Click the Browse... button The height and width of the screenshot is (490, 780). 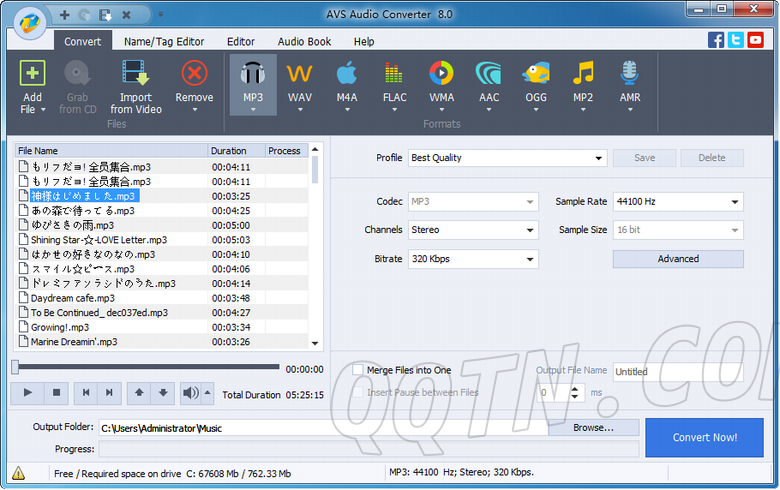pyautogui.click(x=593, y=427)
